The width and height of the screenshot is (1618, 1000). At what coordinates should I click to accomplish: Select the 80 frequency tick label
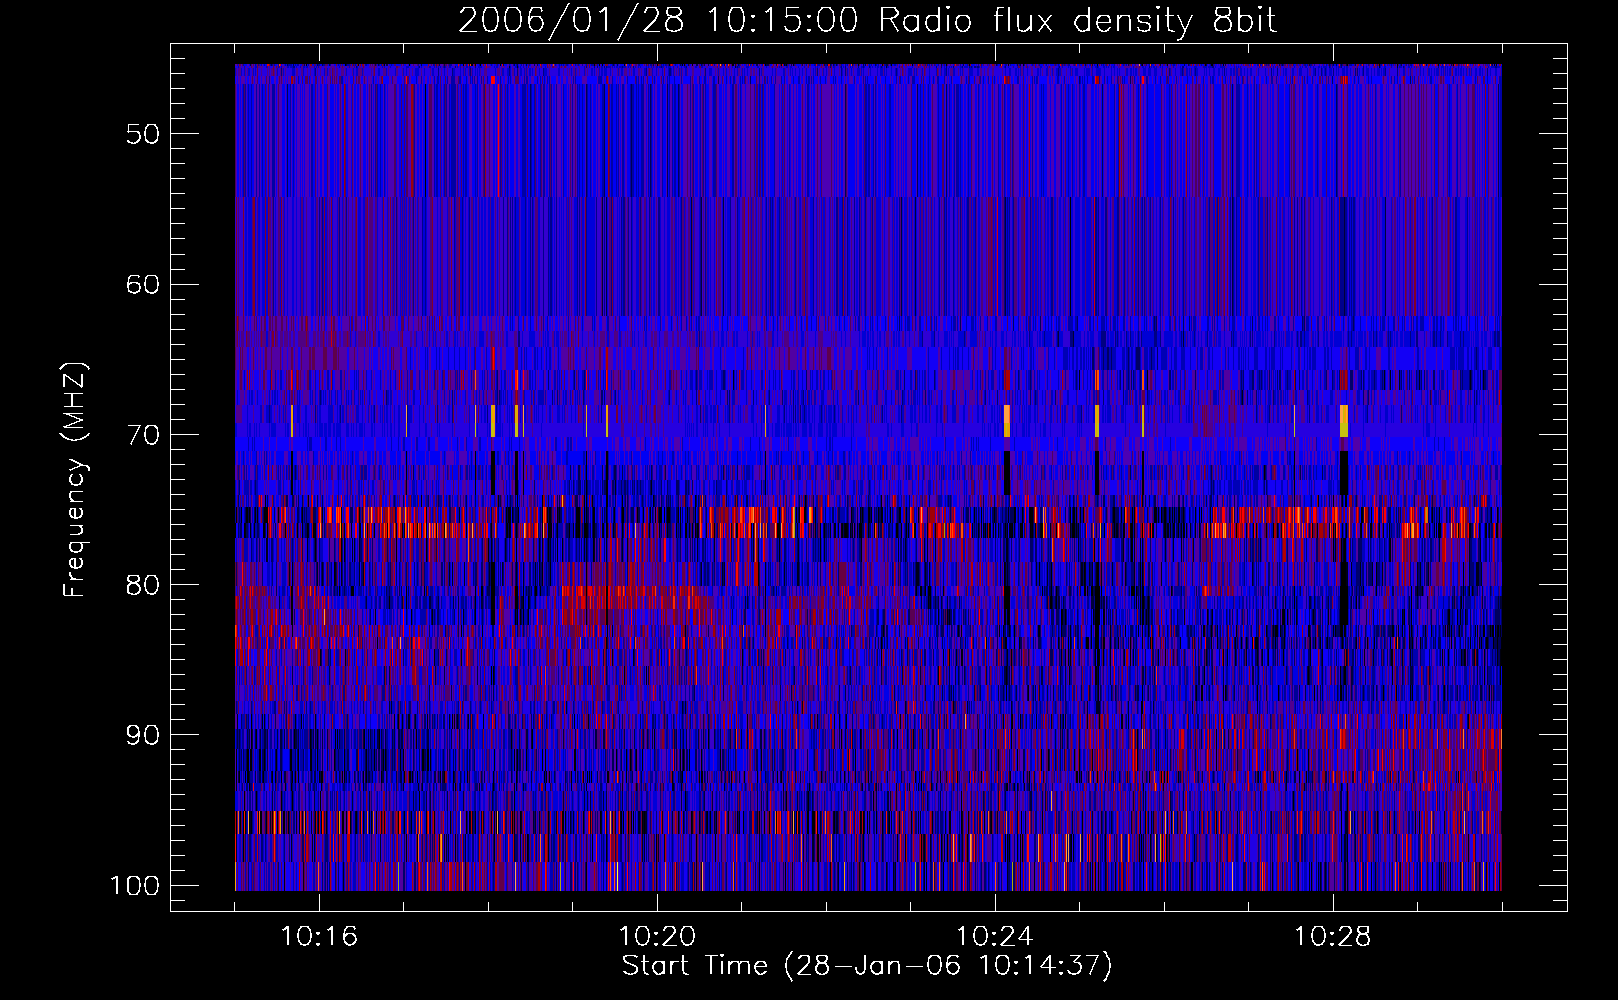point(143,585)
